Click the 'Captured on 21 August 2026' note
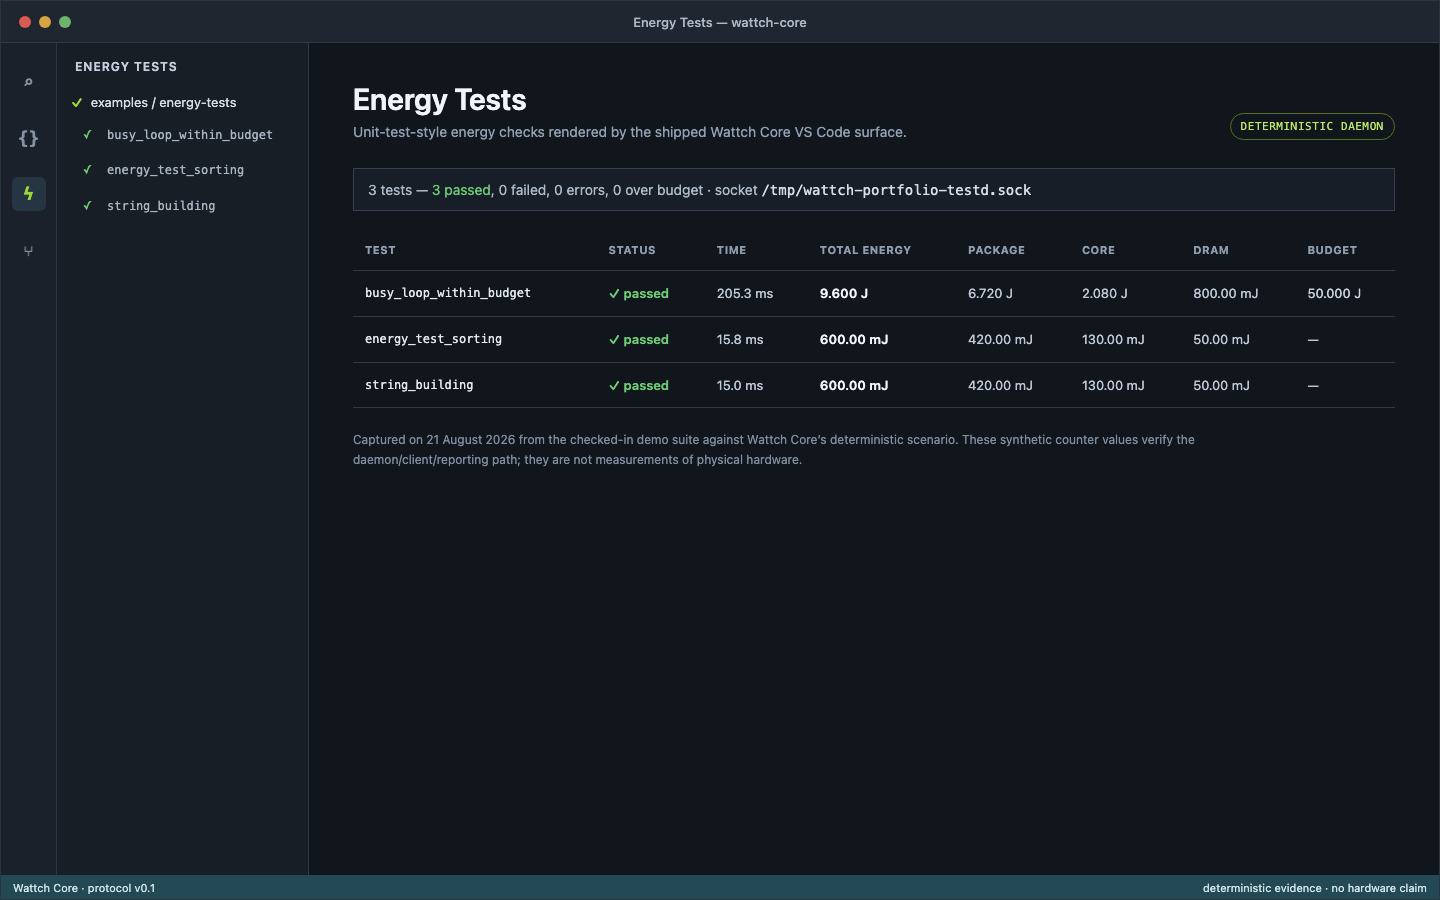 point(774,450)
